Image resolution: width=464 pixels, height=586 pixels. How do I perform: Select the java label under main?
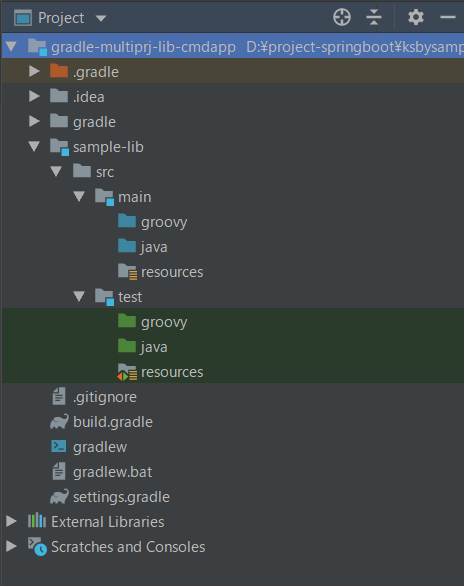[x=154, y=247]
